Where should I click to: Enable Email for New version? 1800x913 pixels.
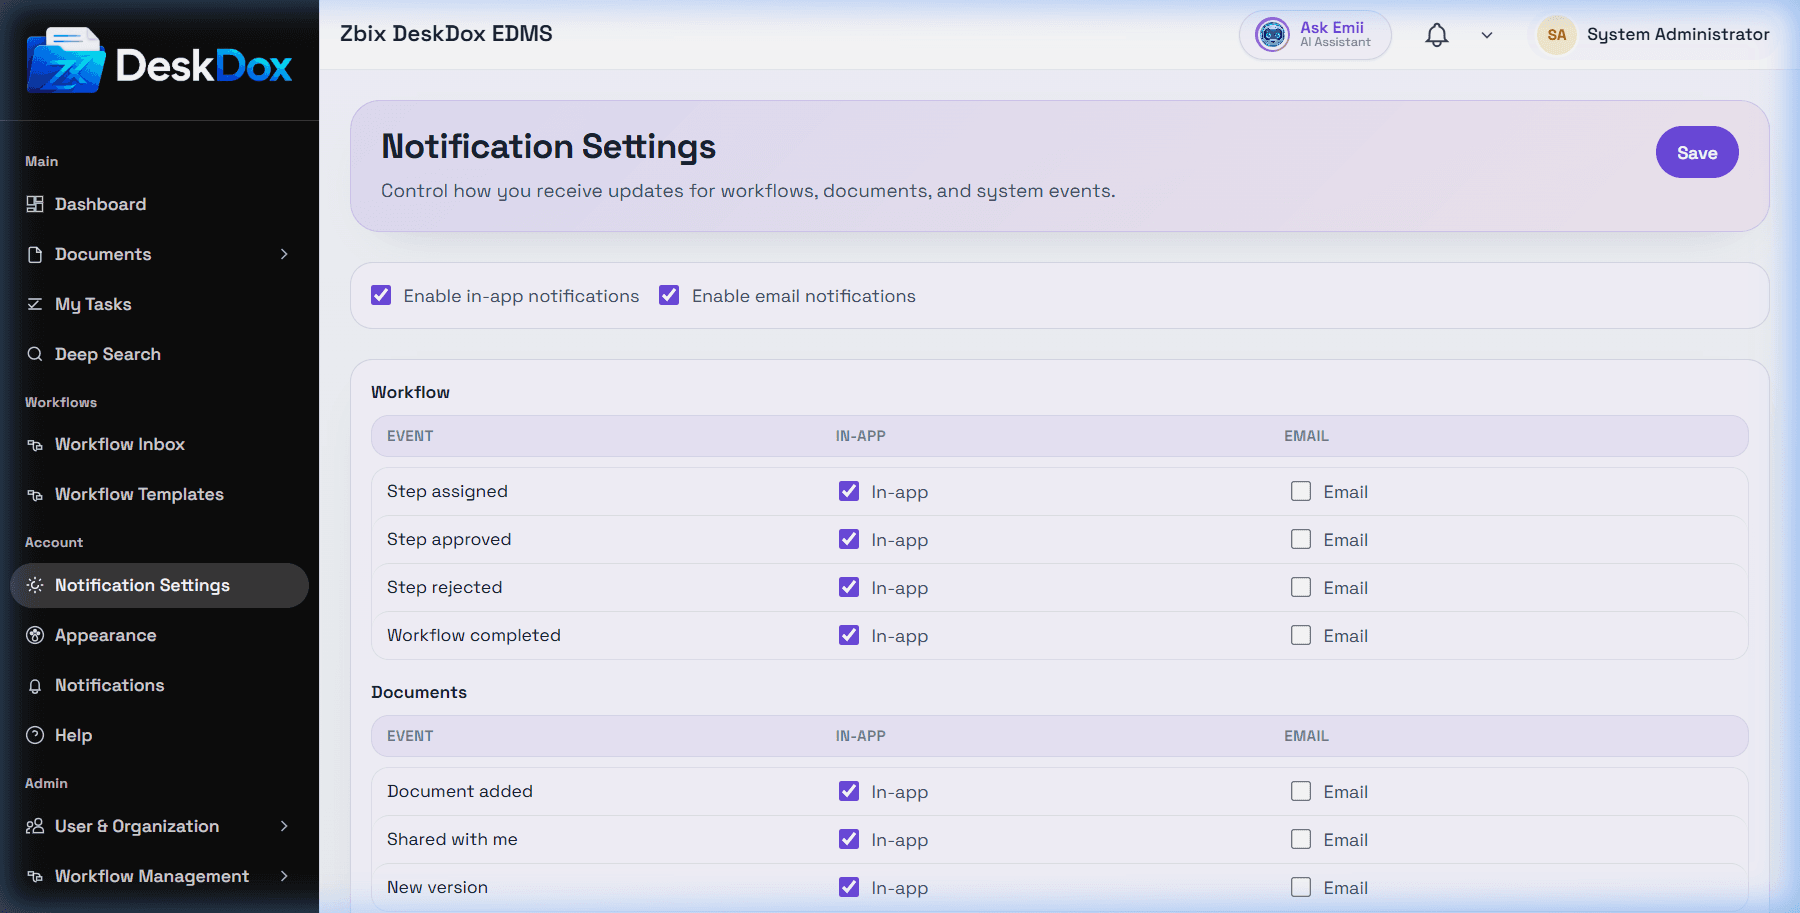[1301, 887]
